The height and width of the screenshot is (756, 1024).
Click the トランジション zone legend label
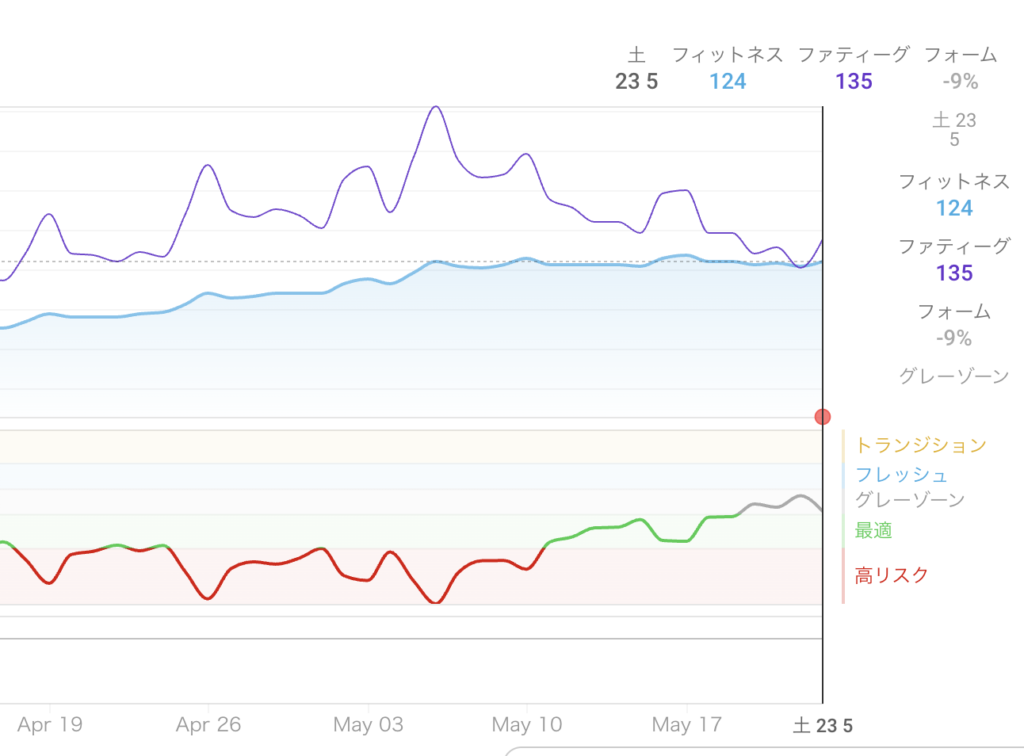point(920,445)
